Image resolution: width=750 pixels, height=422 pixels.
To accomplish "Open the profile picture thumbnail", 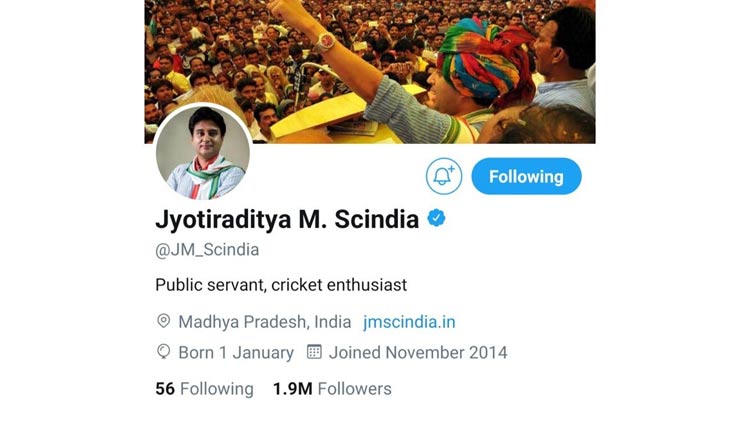I will pos(203,153).
